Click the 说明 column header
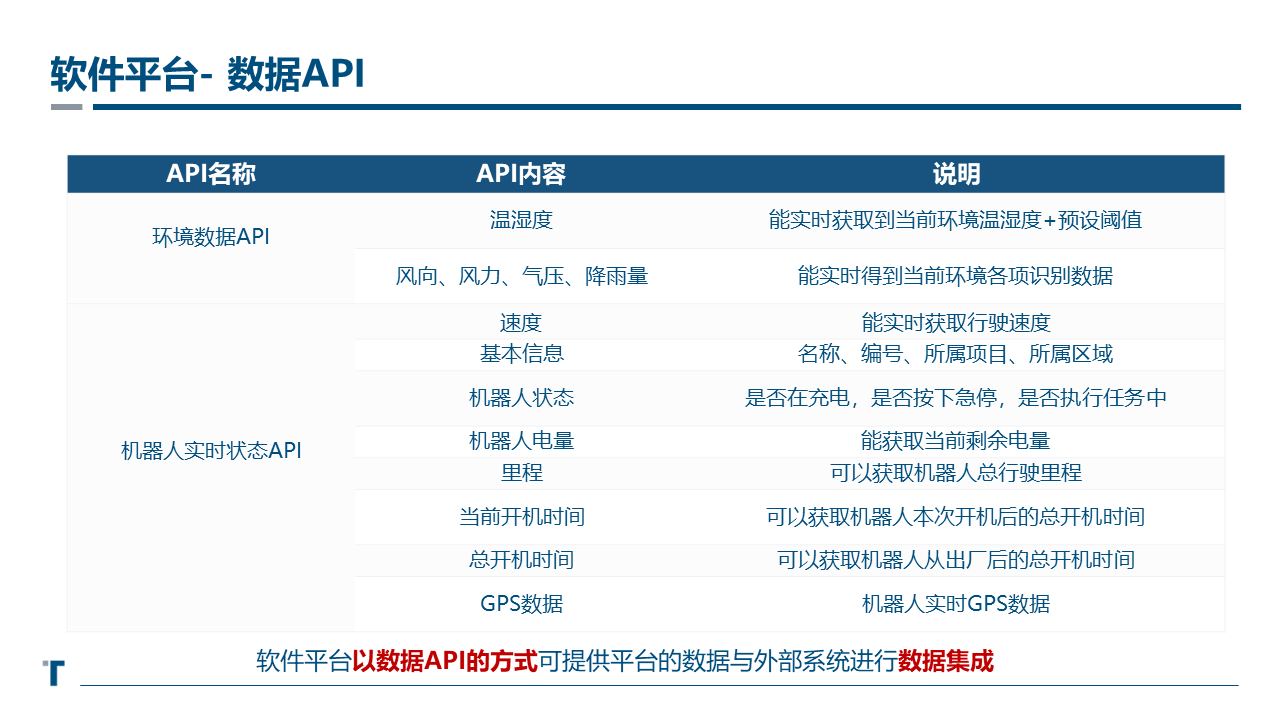This screenshot has height=720, width=1280. tap(956, 174)
